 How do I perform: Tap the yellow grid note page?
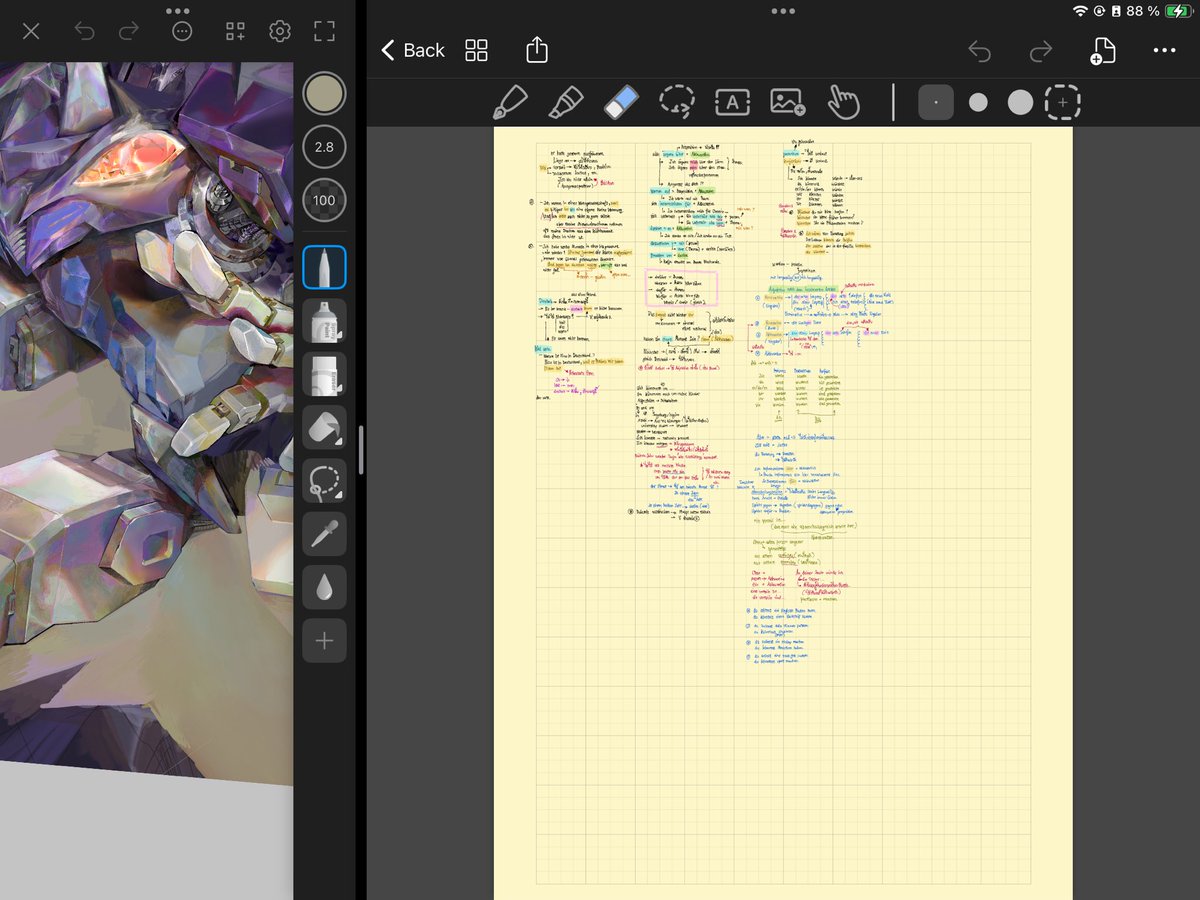click(x=783, y=513)
